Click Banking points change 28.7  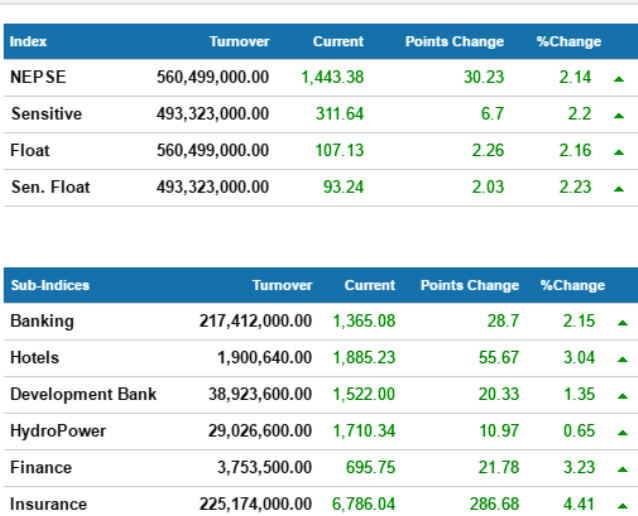[x=503, y=321]
